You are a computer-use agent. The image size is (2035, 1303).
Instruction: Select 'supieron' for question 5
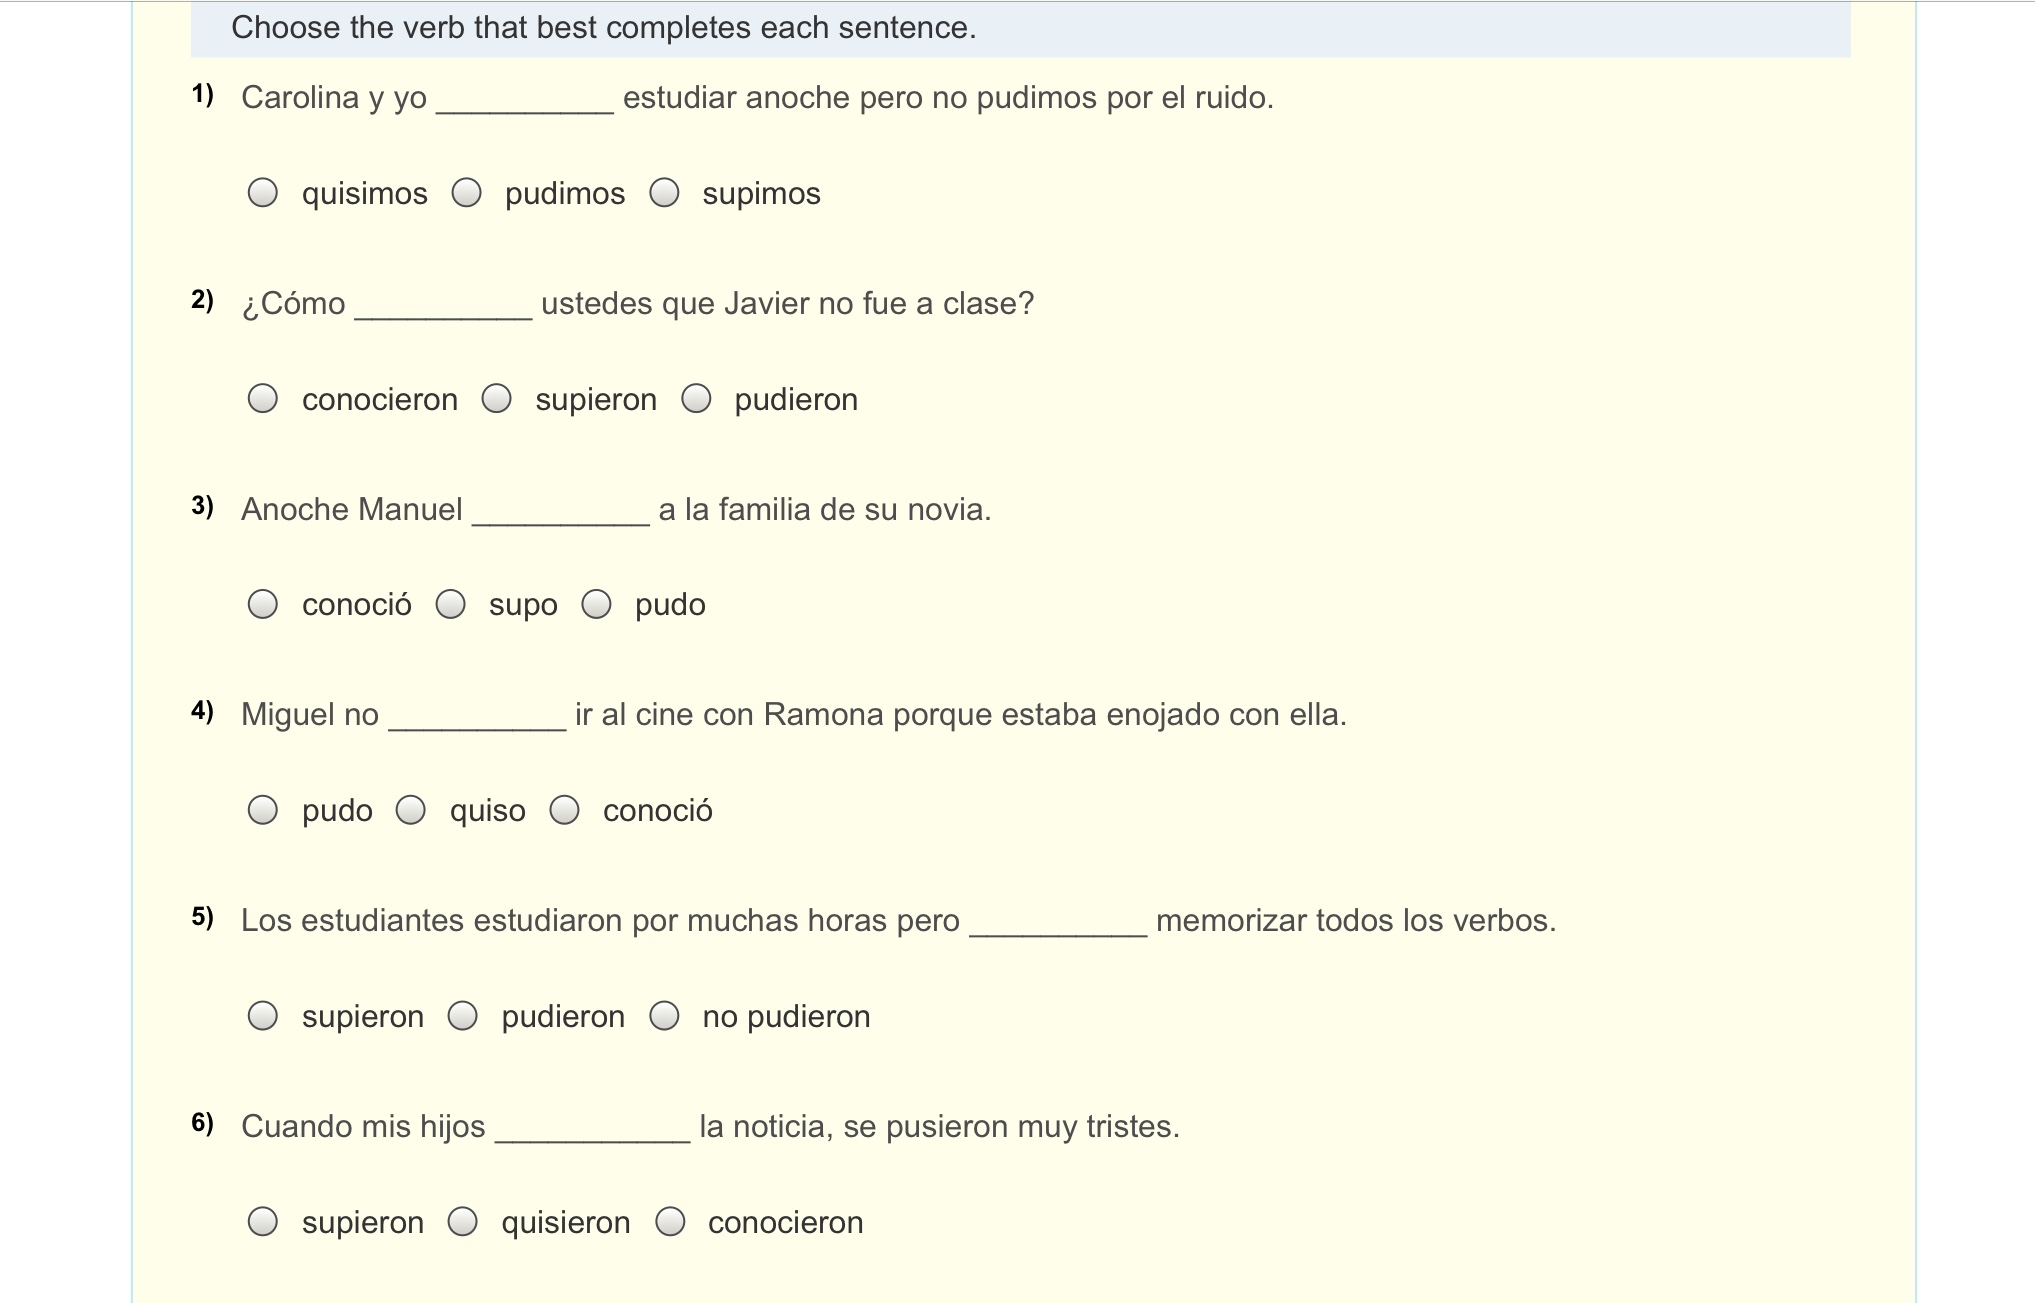pyautogui.click(x=263, y=1016)
